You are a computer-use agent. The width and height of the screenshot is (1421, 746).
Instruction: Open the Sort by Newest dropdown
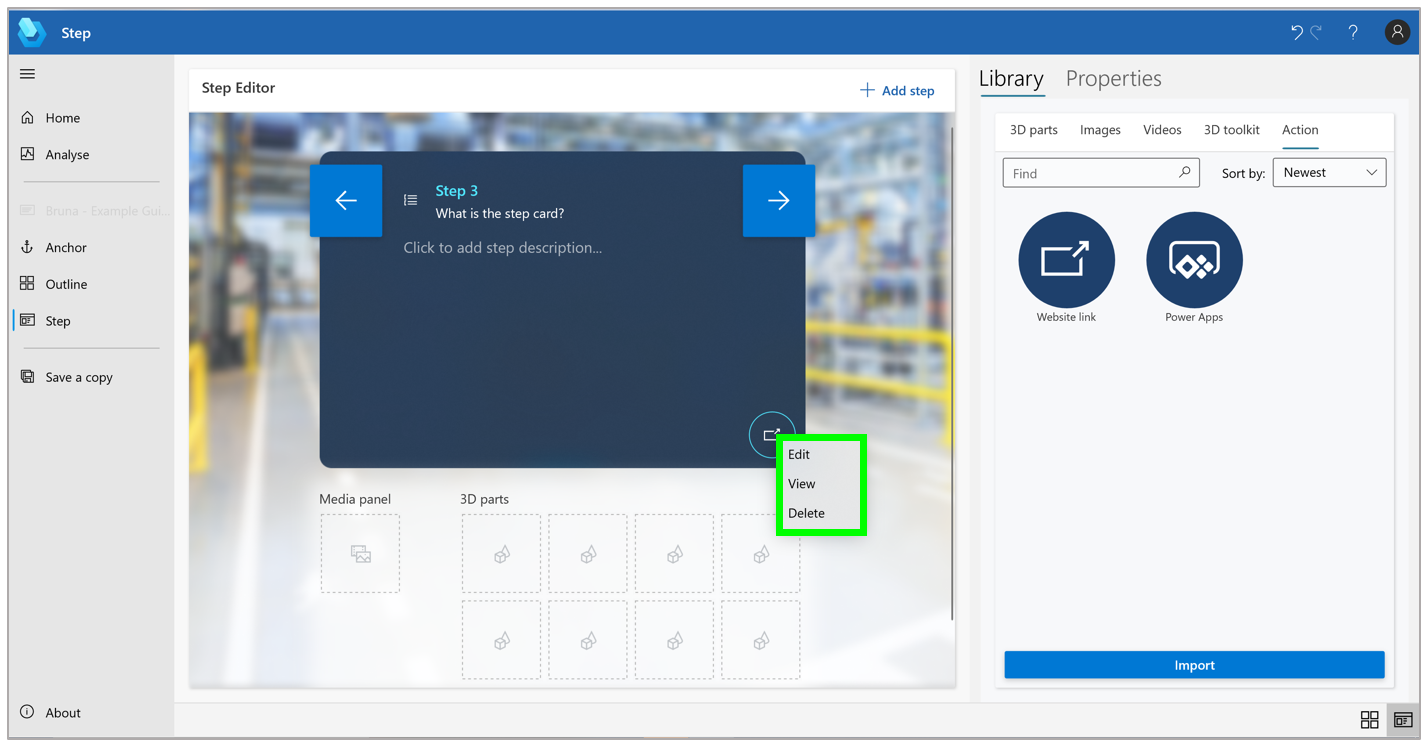(1329, 172)
